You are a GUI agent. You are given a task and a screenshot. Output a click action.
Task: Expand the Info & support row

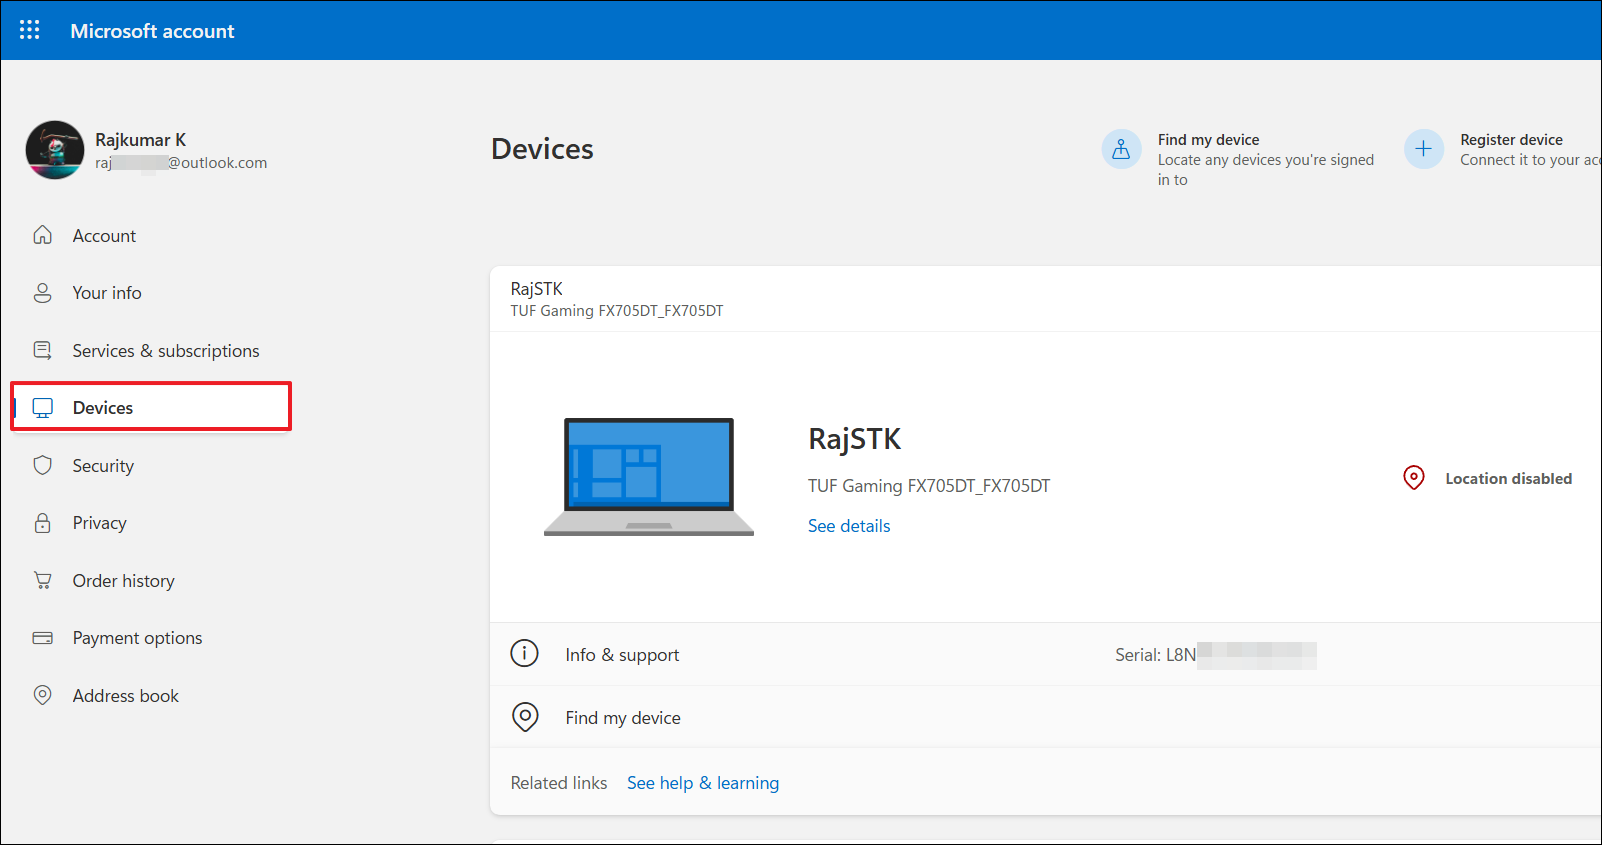click(x=622, y=655)
